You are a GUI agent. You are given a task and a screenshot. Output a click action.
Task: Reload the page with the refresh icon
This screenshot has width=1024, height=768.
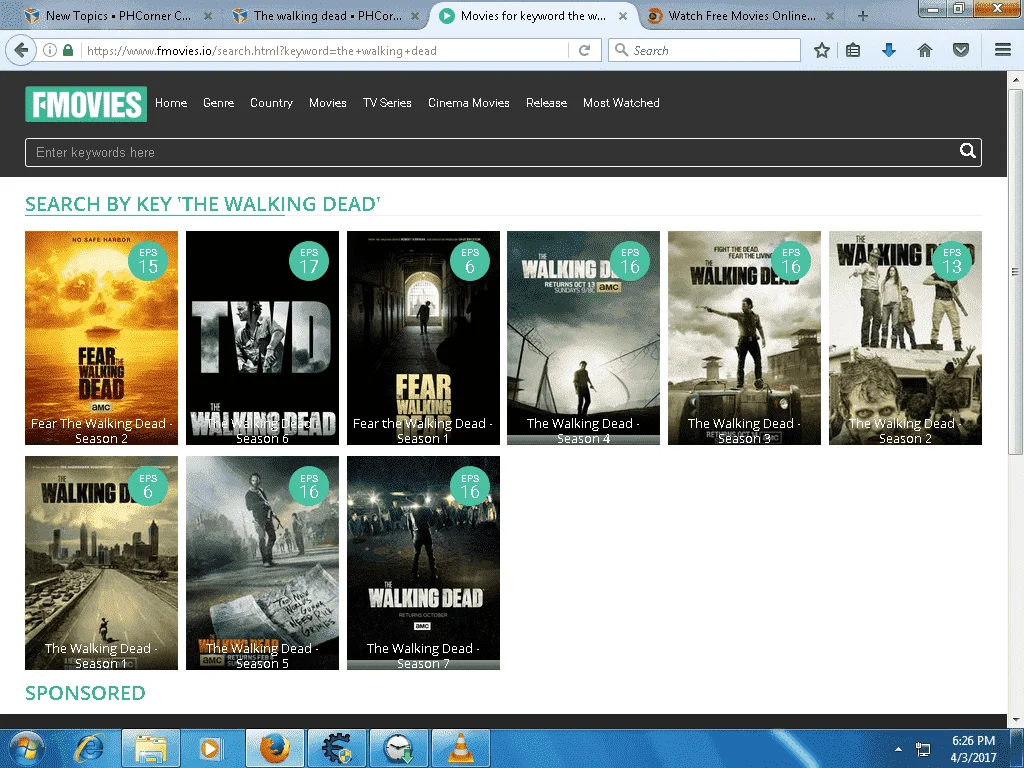[x=584, y=50]
